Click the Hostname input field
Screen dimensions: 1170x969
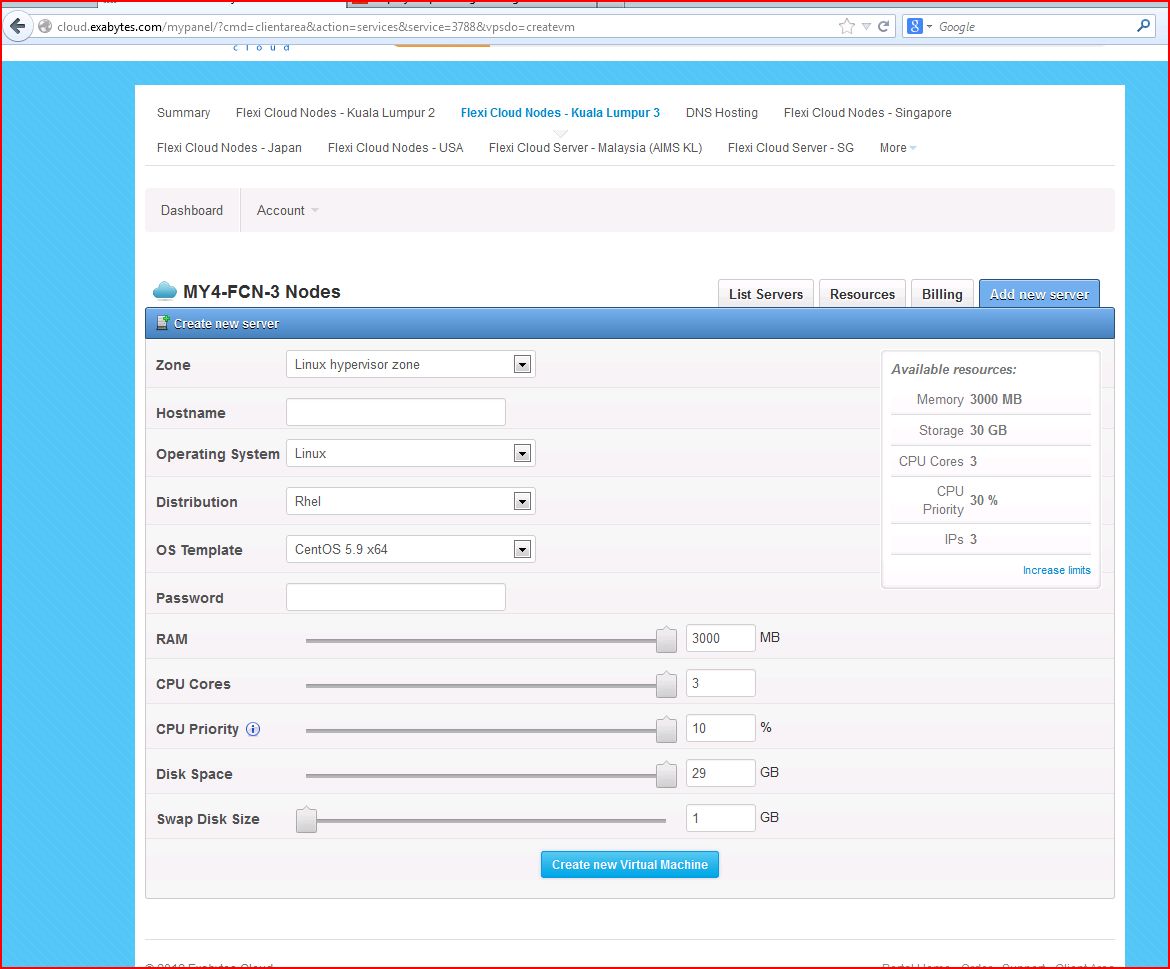pos(395,412)
